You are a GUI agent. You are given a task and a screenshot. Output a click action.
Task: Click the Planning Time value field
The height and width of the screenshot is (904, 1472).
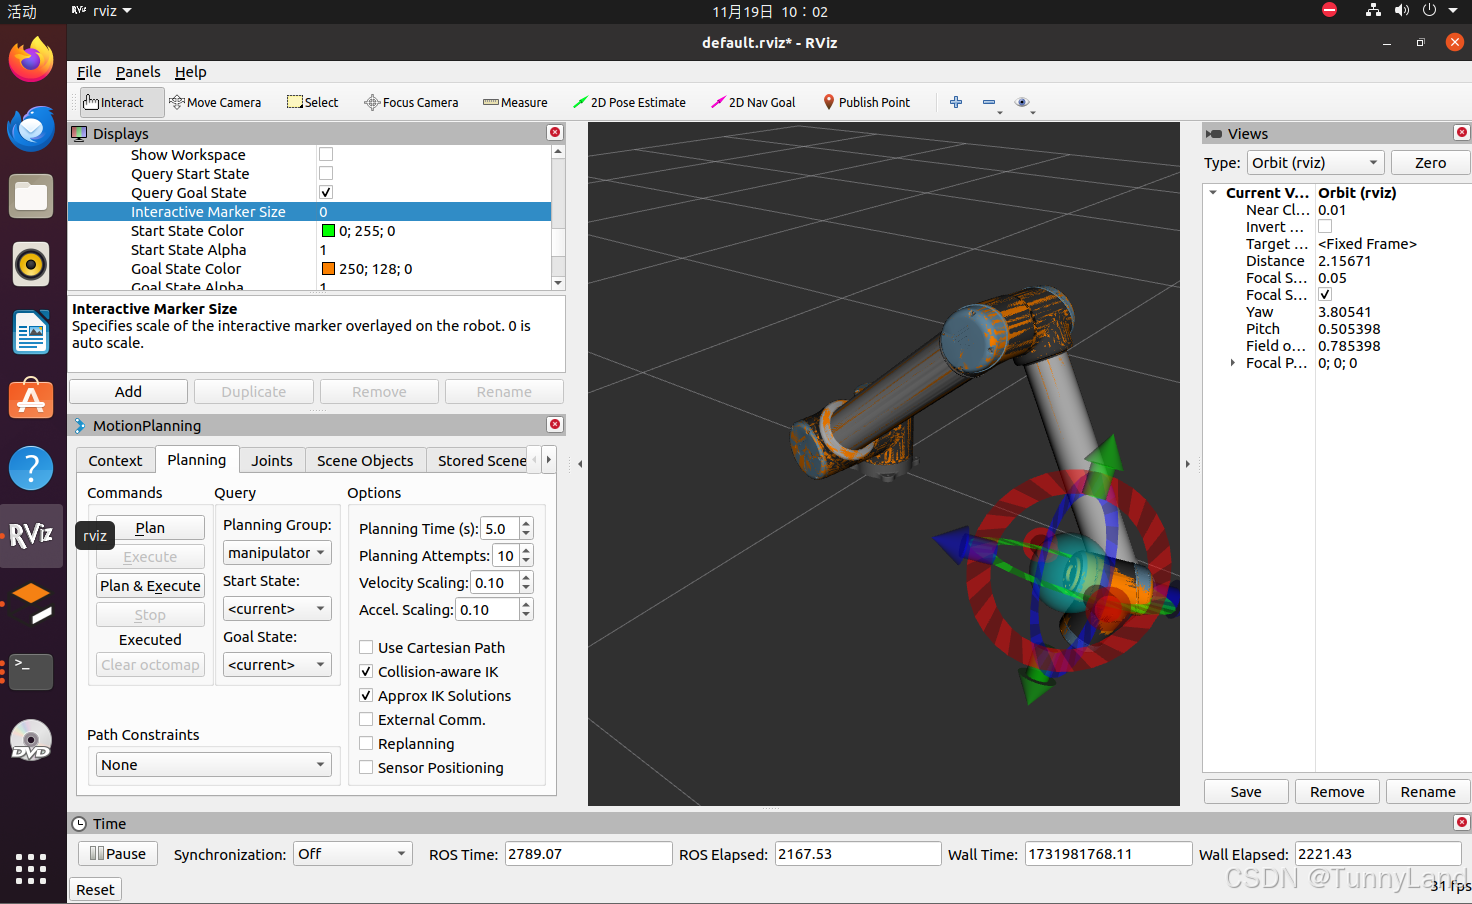500,529
